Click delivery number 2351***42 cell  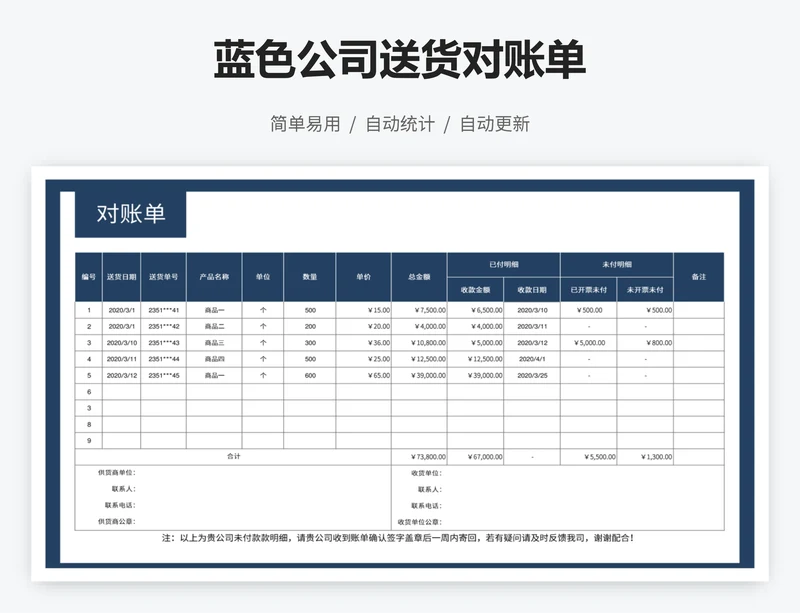point(164,327)
